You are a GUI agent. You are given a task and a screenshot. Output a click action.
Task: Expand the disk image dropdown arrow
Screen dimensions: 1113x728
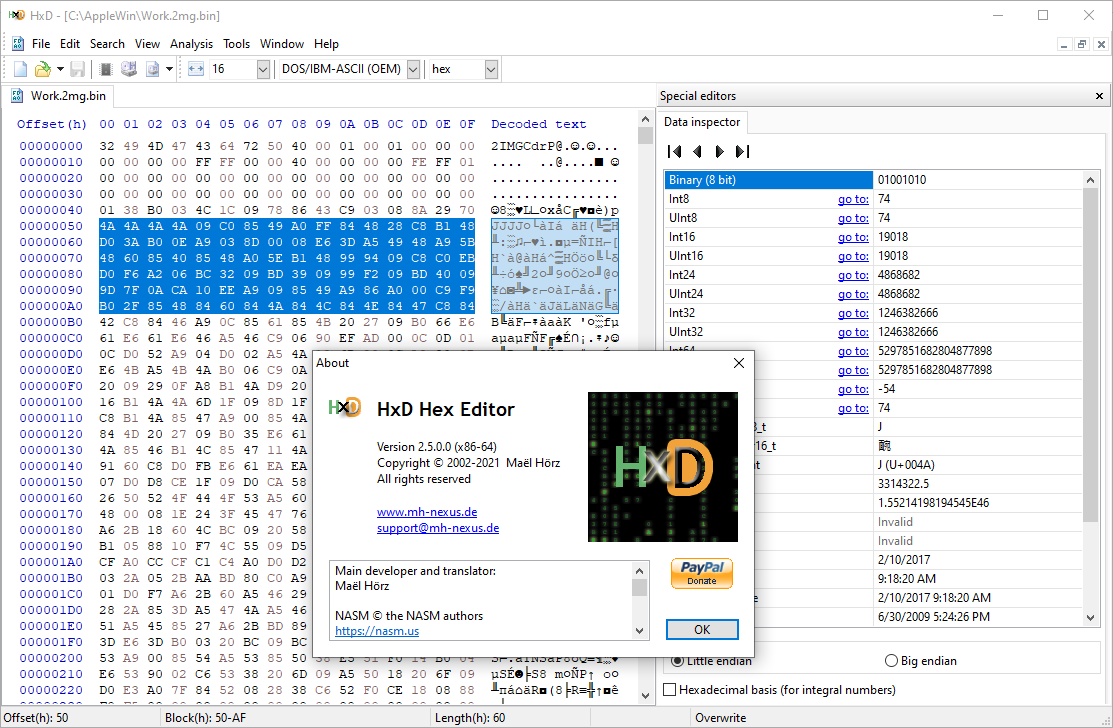[x=170, y=69]
